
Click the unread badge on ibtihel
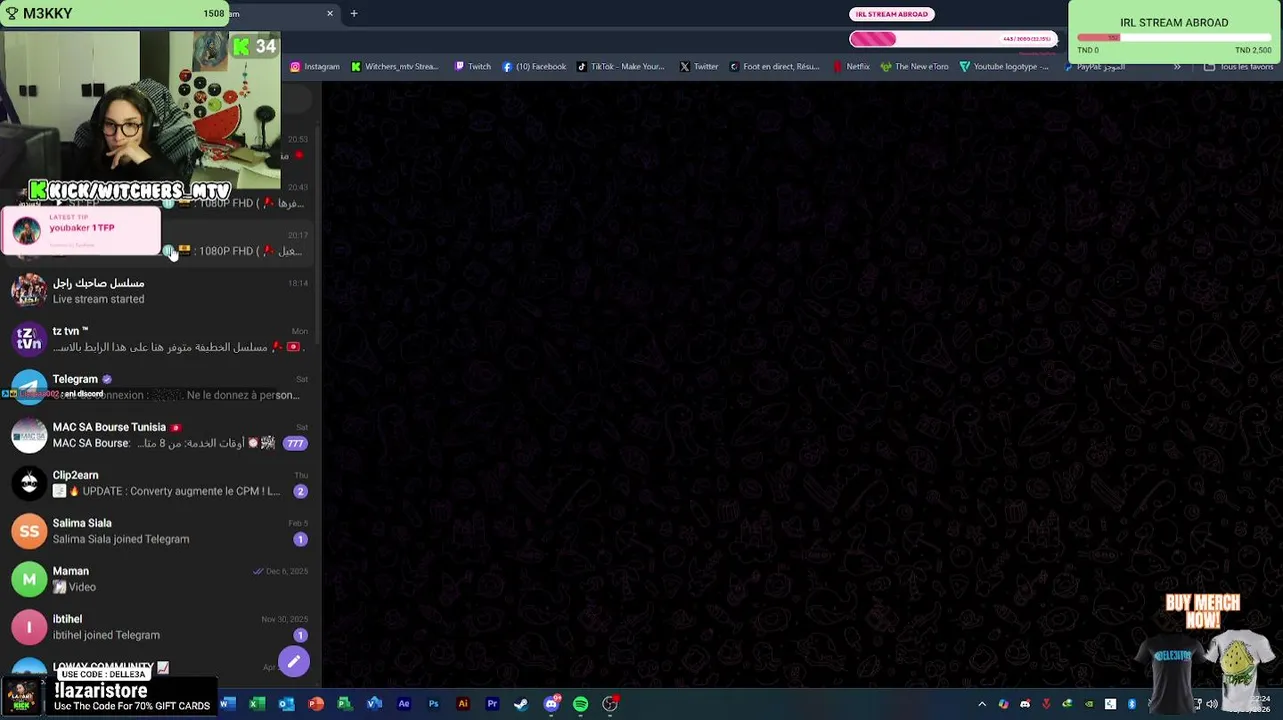click(300, 635)
